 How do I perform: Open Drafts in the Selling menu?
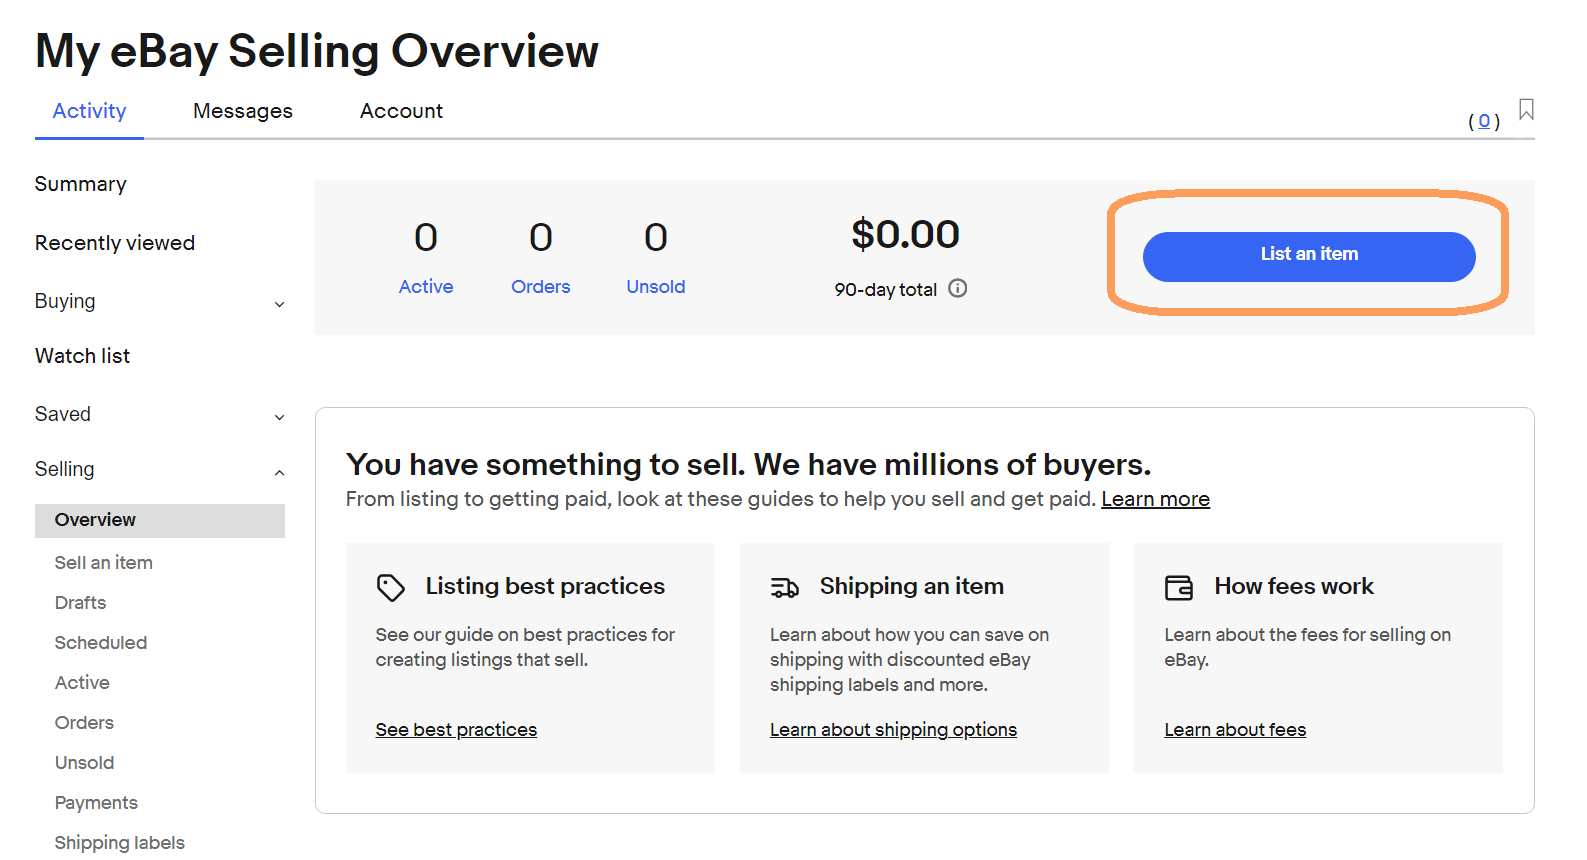click(x=81, y=603)
